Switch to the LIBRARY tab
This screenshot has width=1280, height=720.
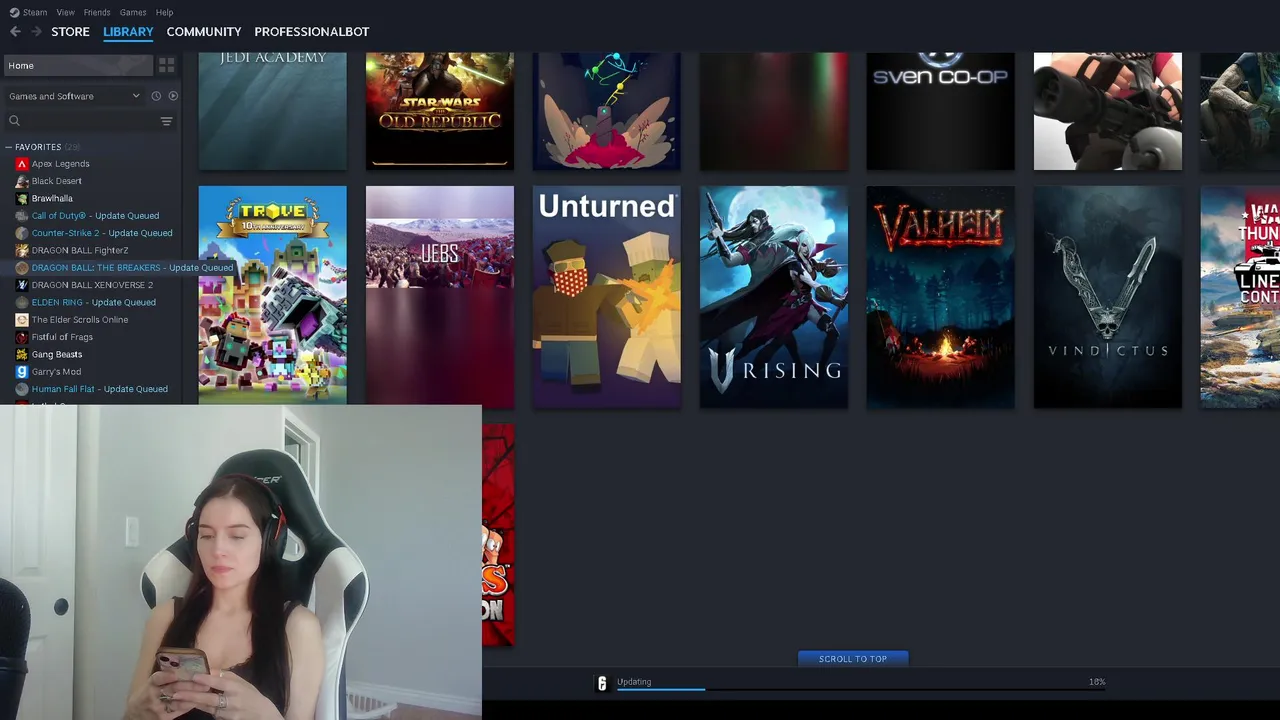[x=128, y=32]
